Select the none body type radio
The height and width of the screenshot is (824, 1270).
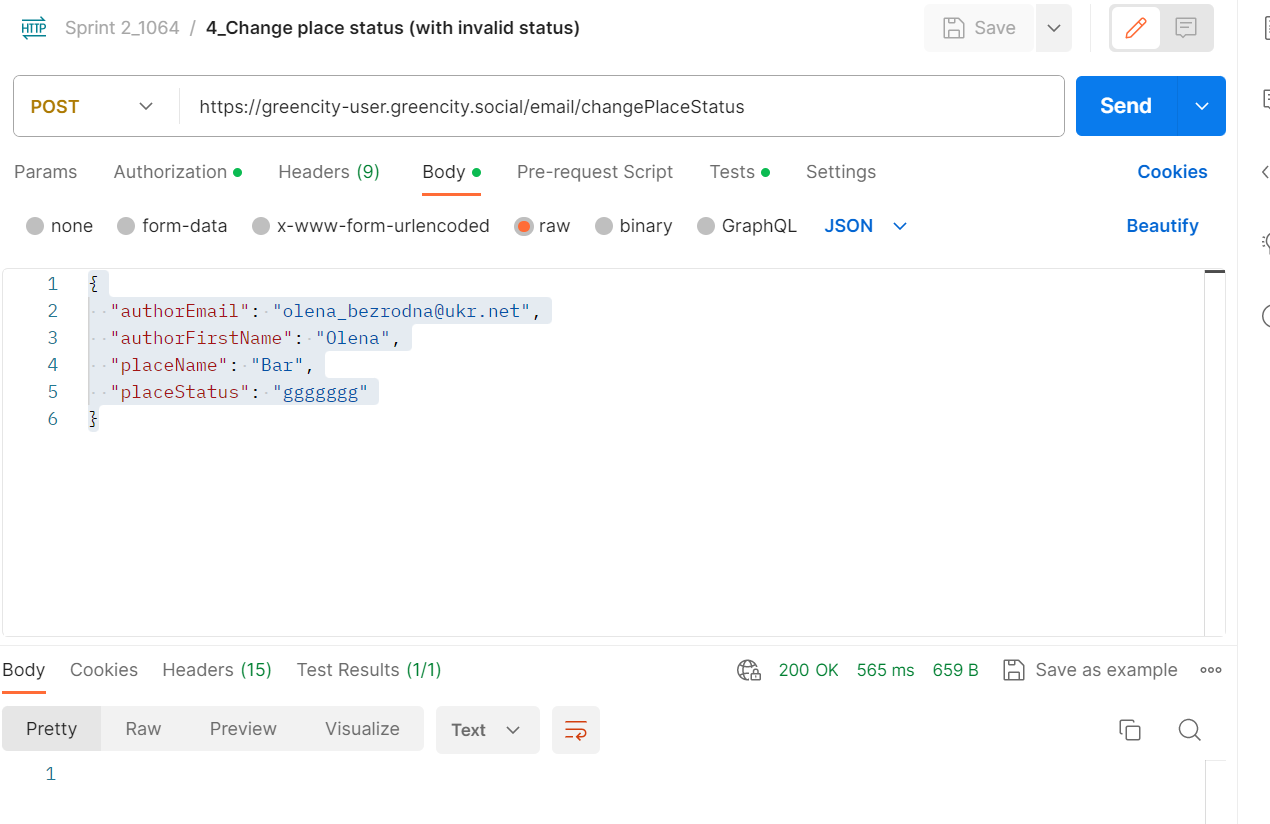click(35, 226)
